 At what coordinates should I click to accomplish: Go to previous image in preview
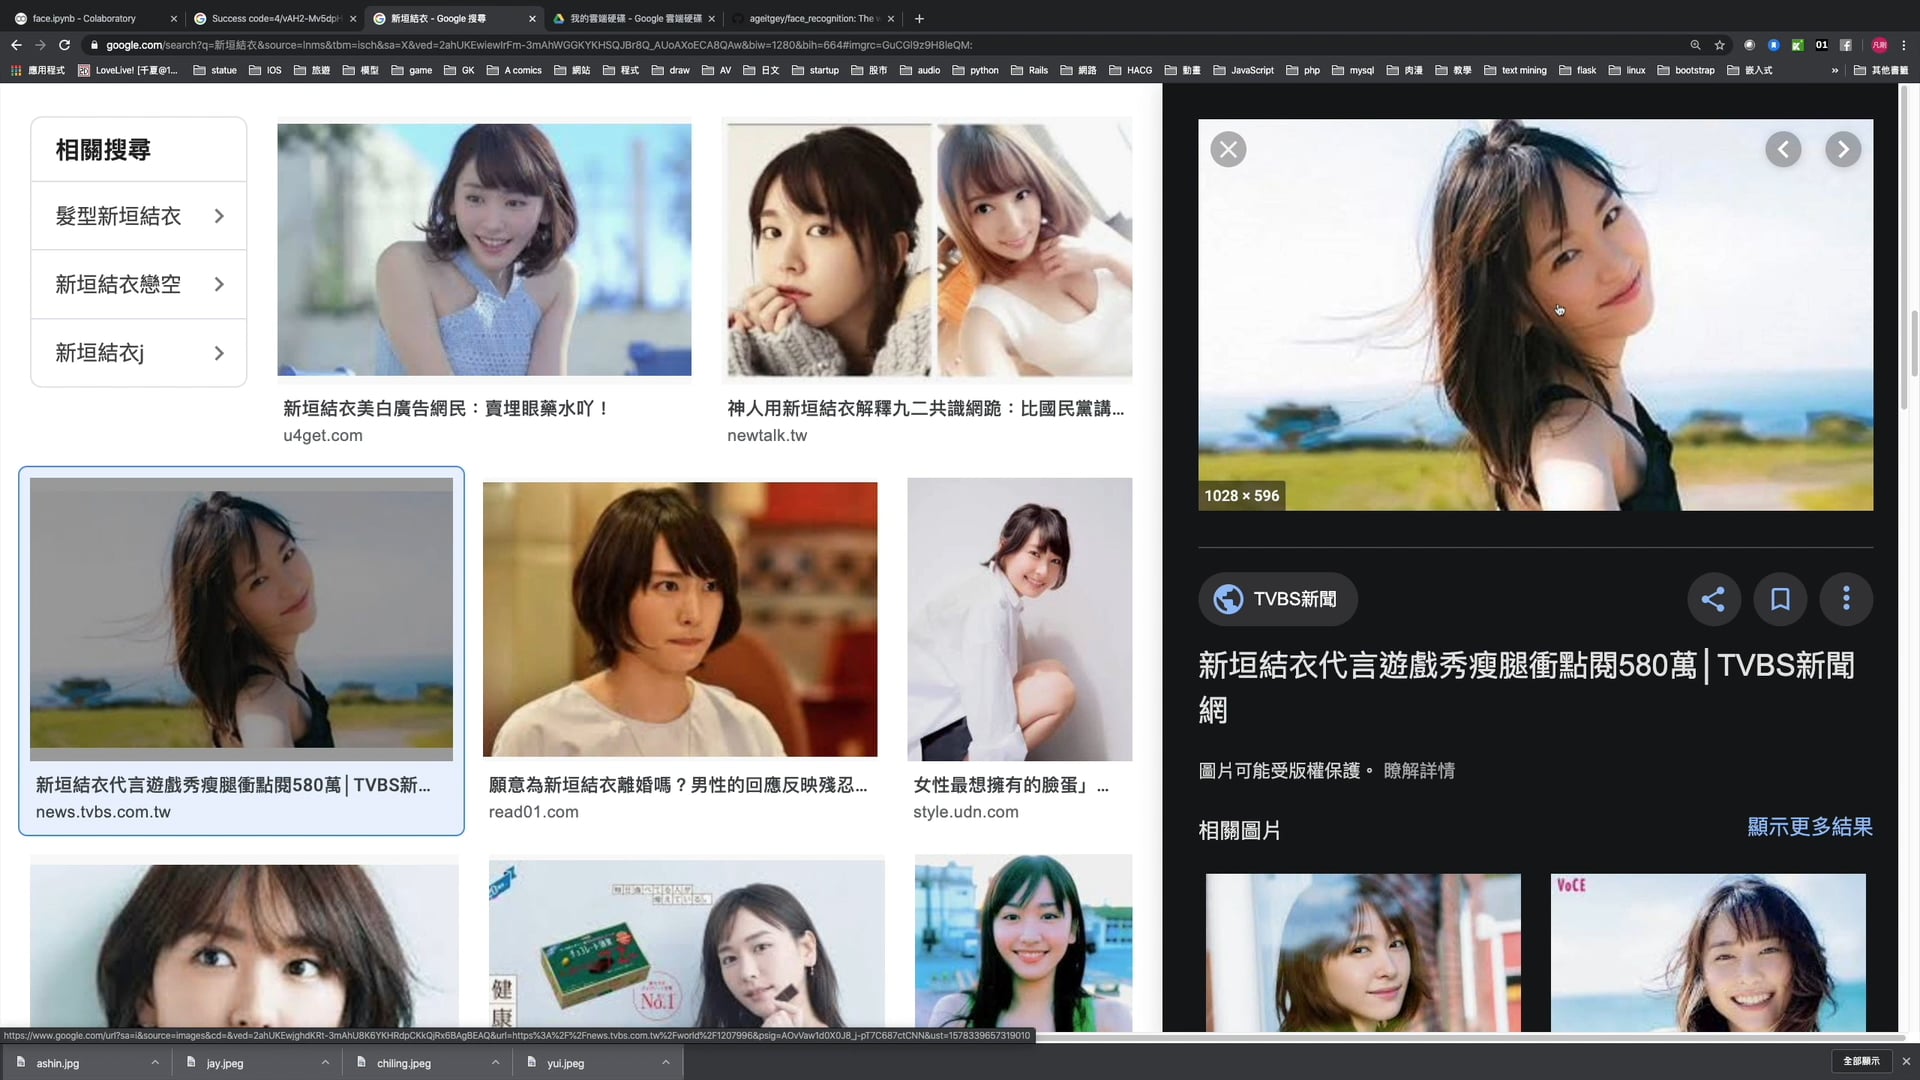[1783, 150]
